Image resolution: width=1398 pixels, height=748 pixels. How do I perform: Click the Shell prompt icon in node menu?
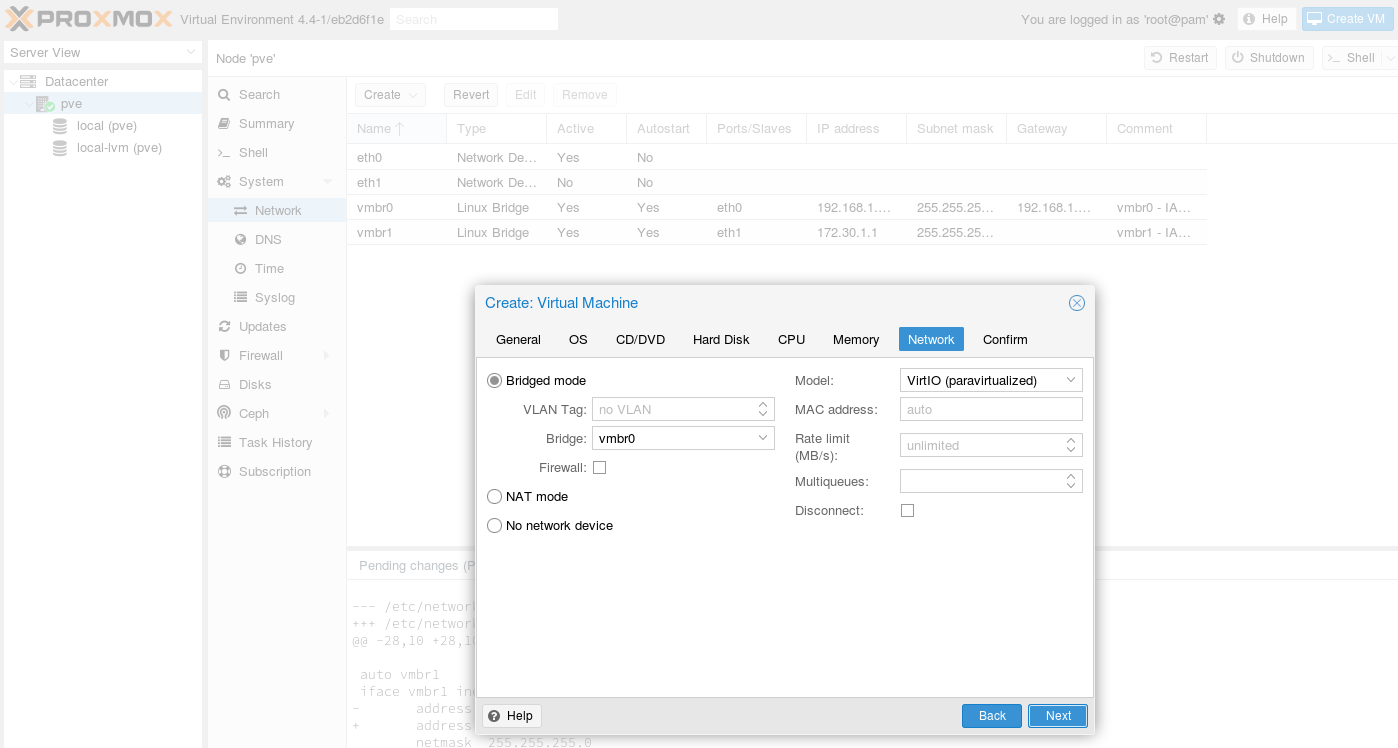pos(224,152)
